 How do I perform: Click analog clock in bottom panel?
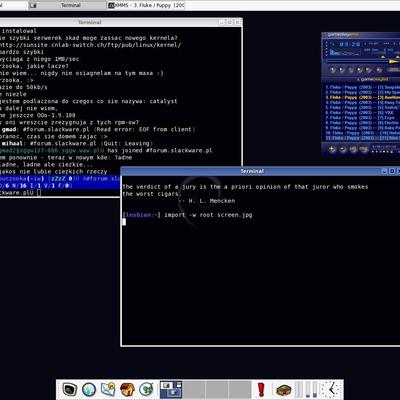(331, 389)
